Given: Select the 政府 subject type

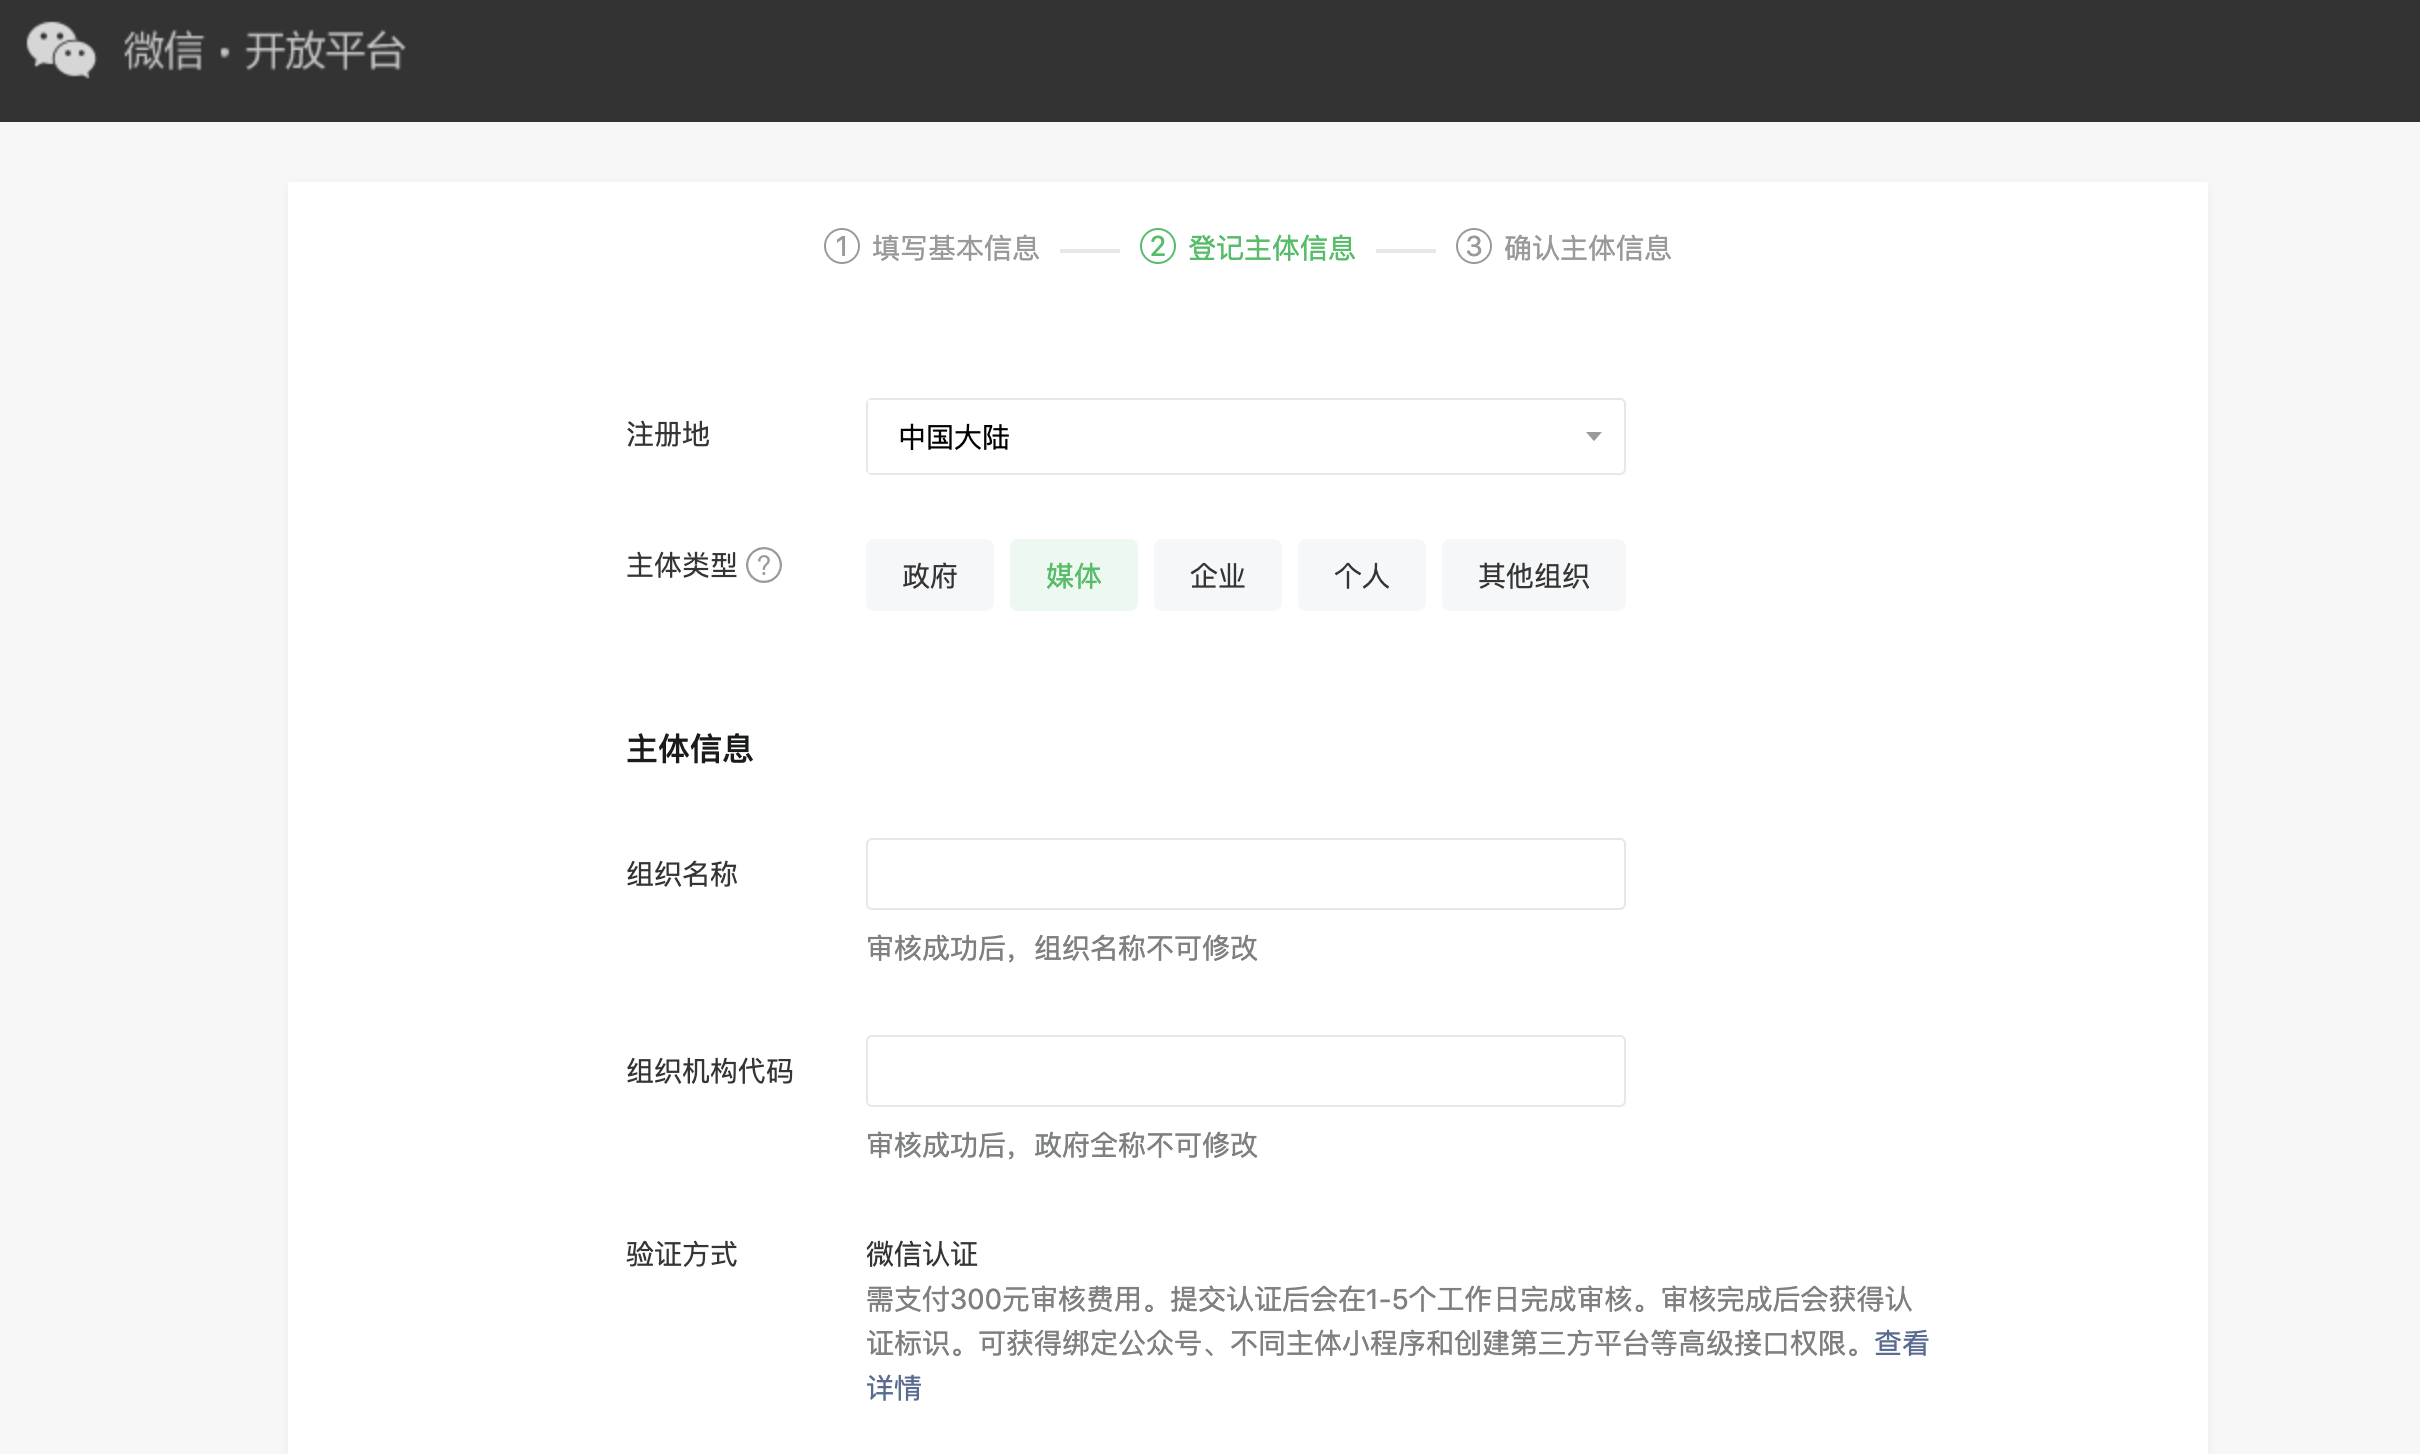Looking at the screenshot, I should click(x=929, y=576).
